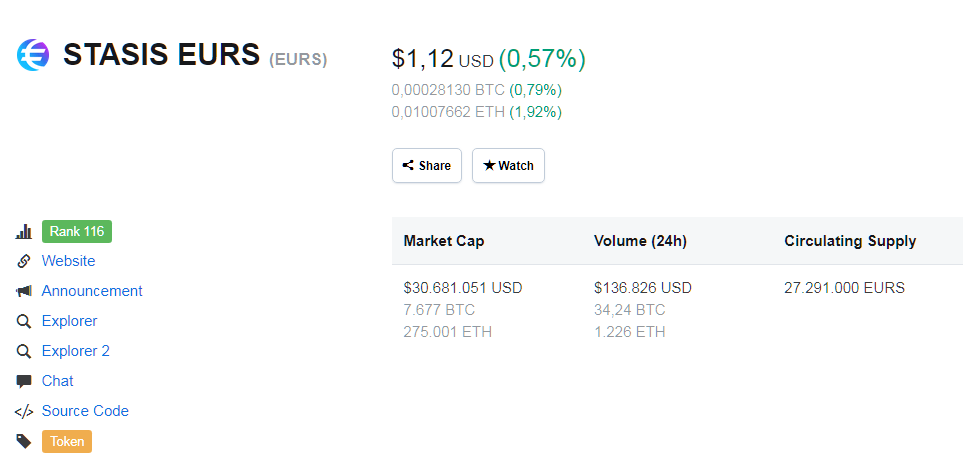The image size is (968, 462).
Task: Click the megaphone icon beside Announcement
Action: (x=24, y=291)
